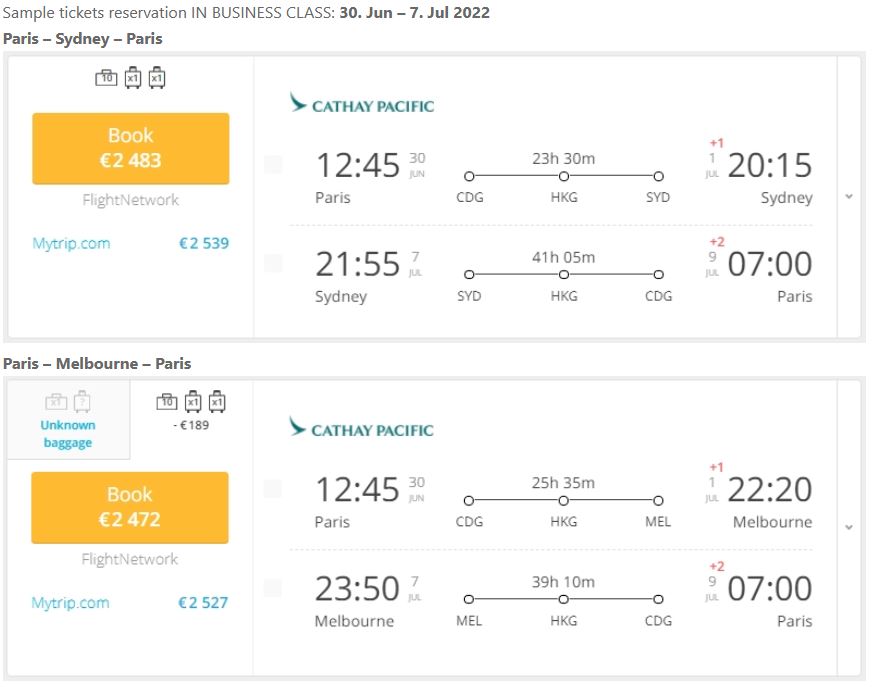Switch to the Paris – Sydney – Paris section
878x689 pixels.
[84, 39]
